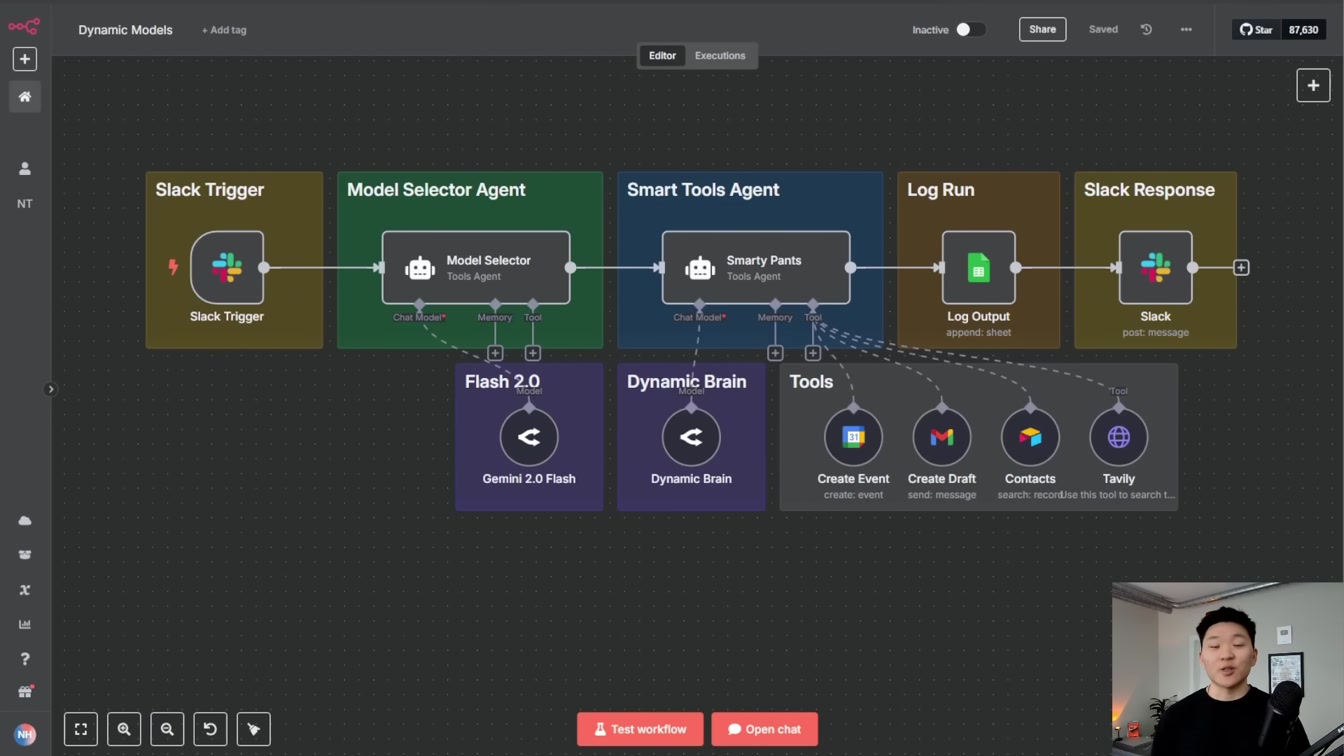Open workflow history clock icon

point(1146,30)
